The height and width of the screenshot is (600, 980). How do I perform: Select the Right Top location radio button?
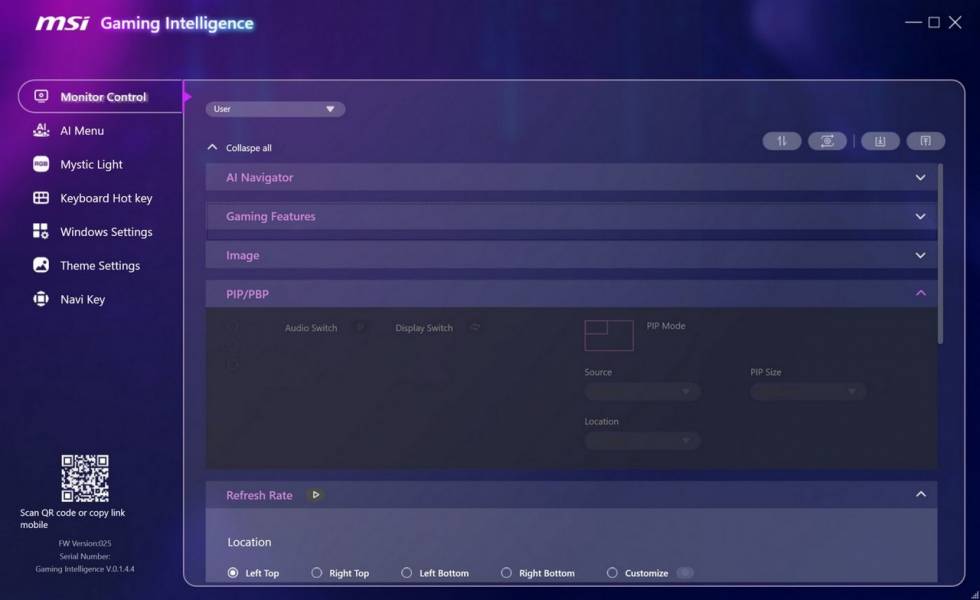click(317, 573)
